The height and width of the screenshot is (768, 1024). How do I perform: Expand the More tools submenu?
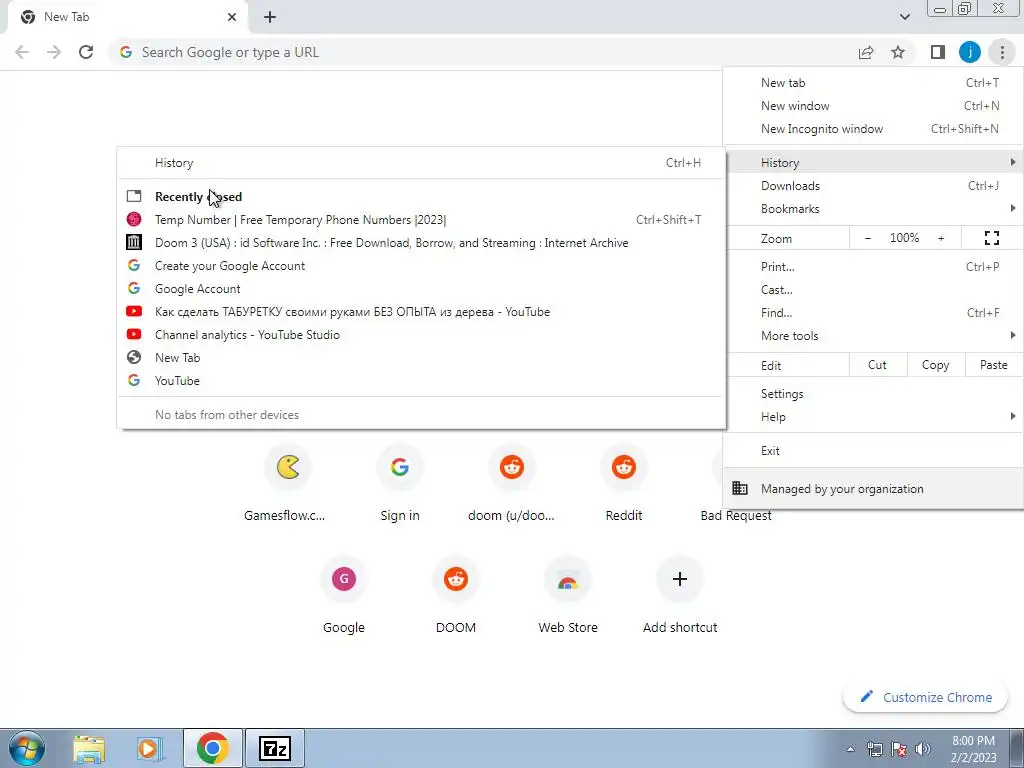[x=873, y=336]
